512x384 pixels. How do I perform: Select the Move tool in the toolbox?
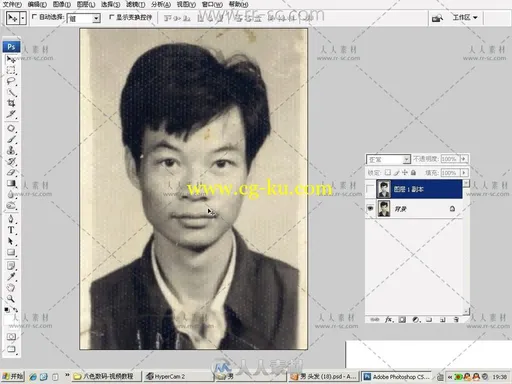tap(11, 60)
